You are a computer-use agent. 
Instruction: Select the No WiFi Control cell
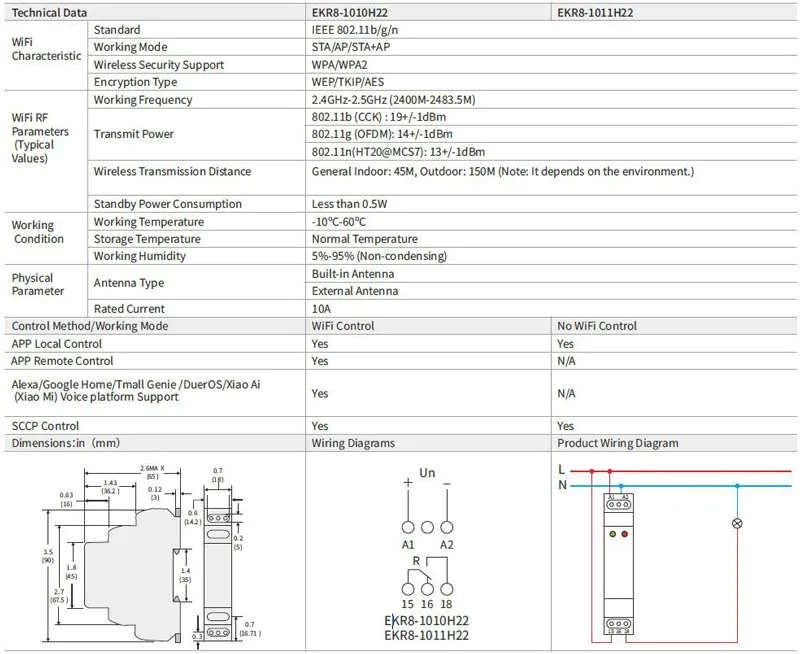596,326
